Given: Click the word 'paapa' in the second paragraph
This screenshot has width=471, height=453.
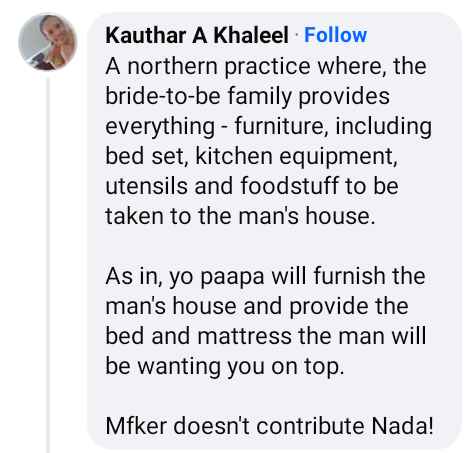Looking at the screenshot, I should click(232, 277).
